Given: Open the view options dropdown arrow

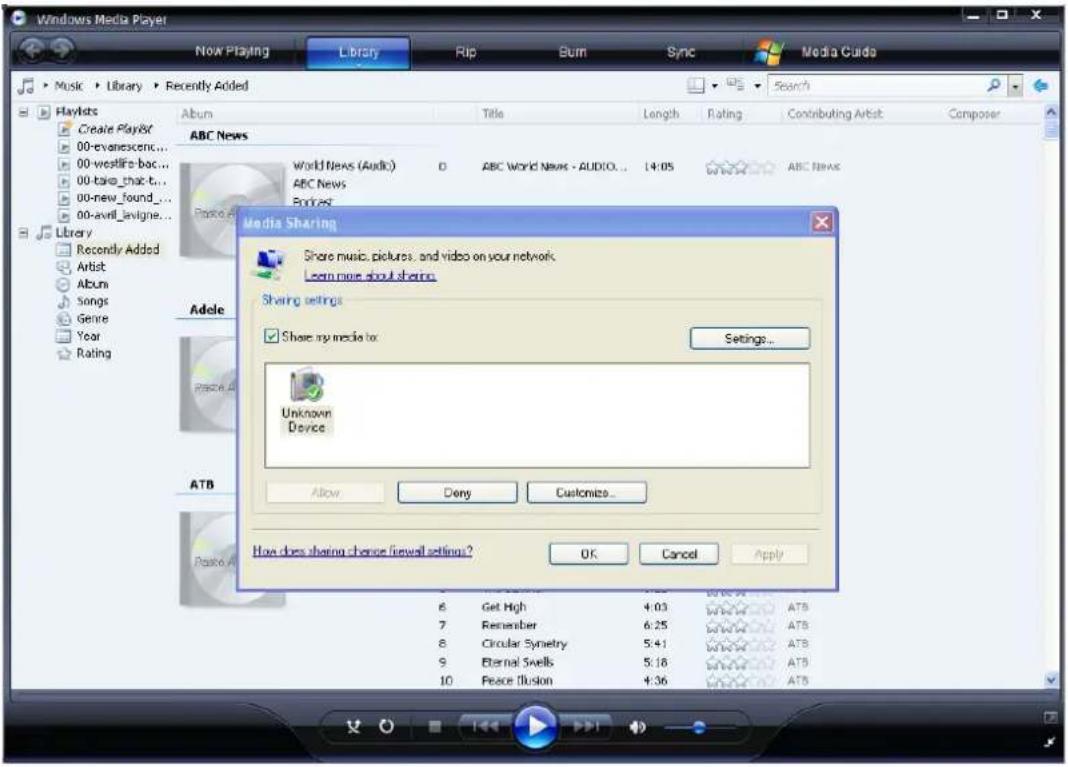Looking at the screenshot, I should click(x=757, y=87).
